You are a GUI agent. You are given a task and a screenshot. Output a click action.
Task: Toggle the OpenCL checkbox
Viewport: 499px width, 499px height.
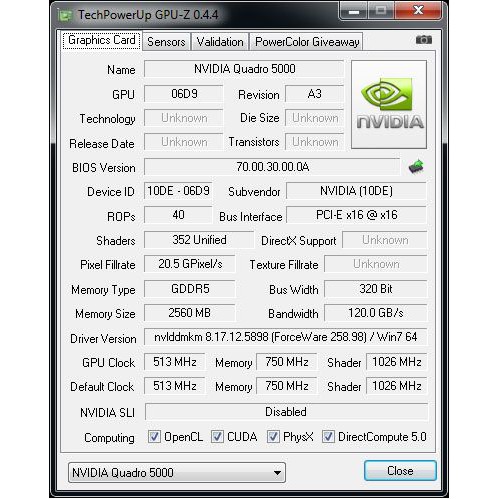[154, 437]
